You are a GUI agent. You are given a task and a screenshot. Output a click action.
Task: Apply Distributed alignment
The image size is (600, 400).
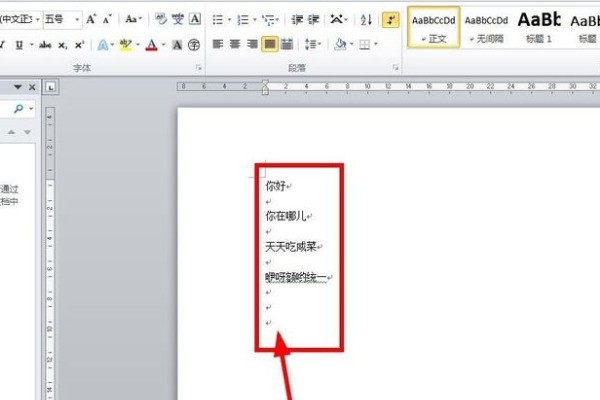(287, 44)
